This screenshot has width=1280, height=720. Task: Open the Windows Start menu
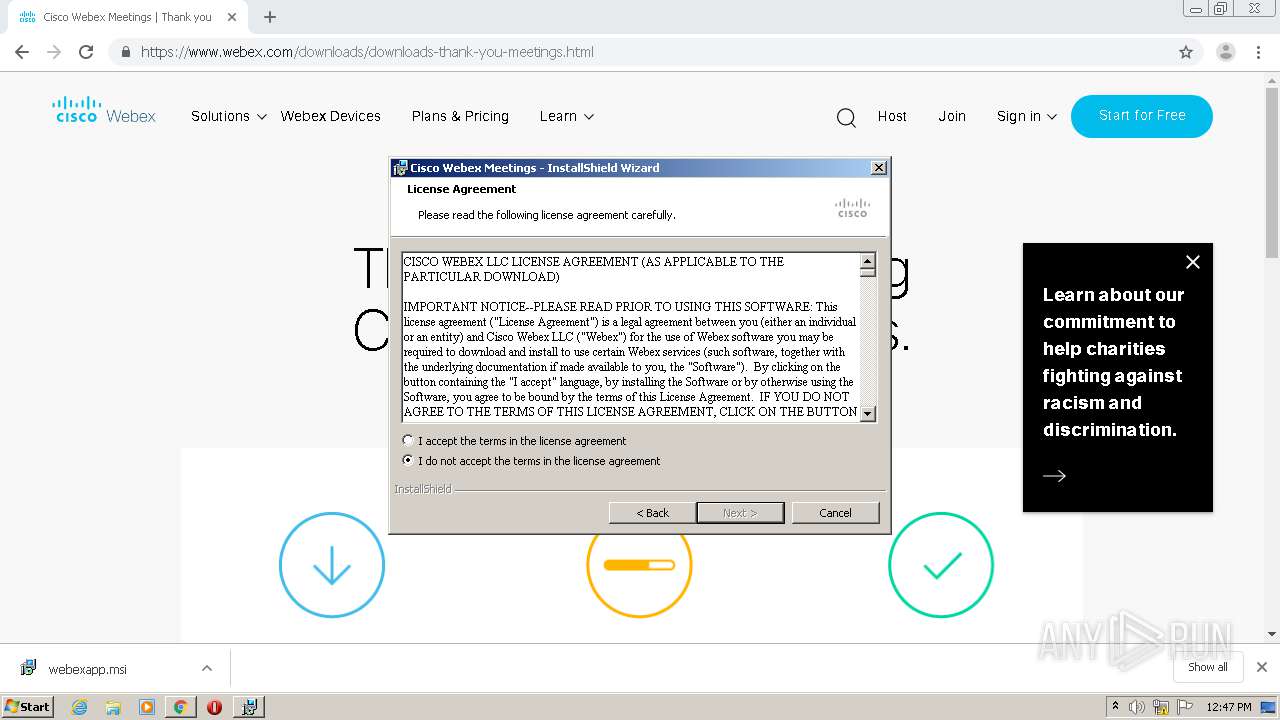[28, 707]
